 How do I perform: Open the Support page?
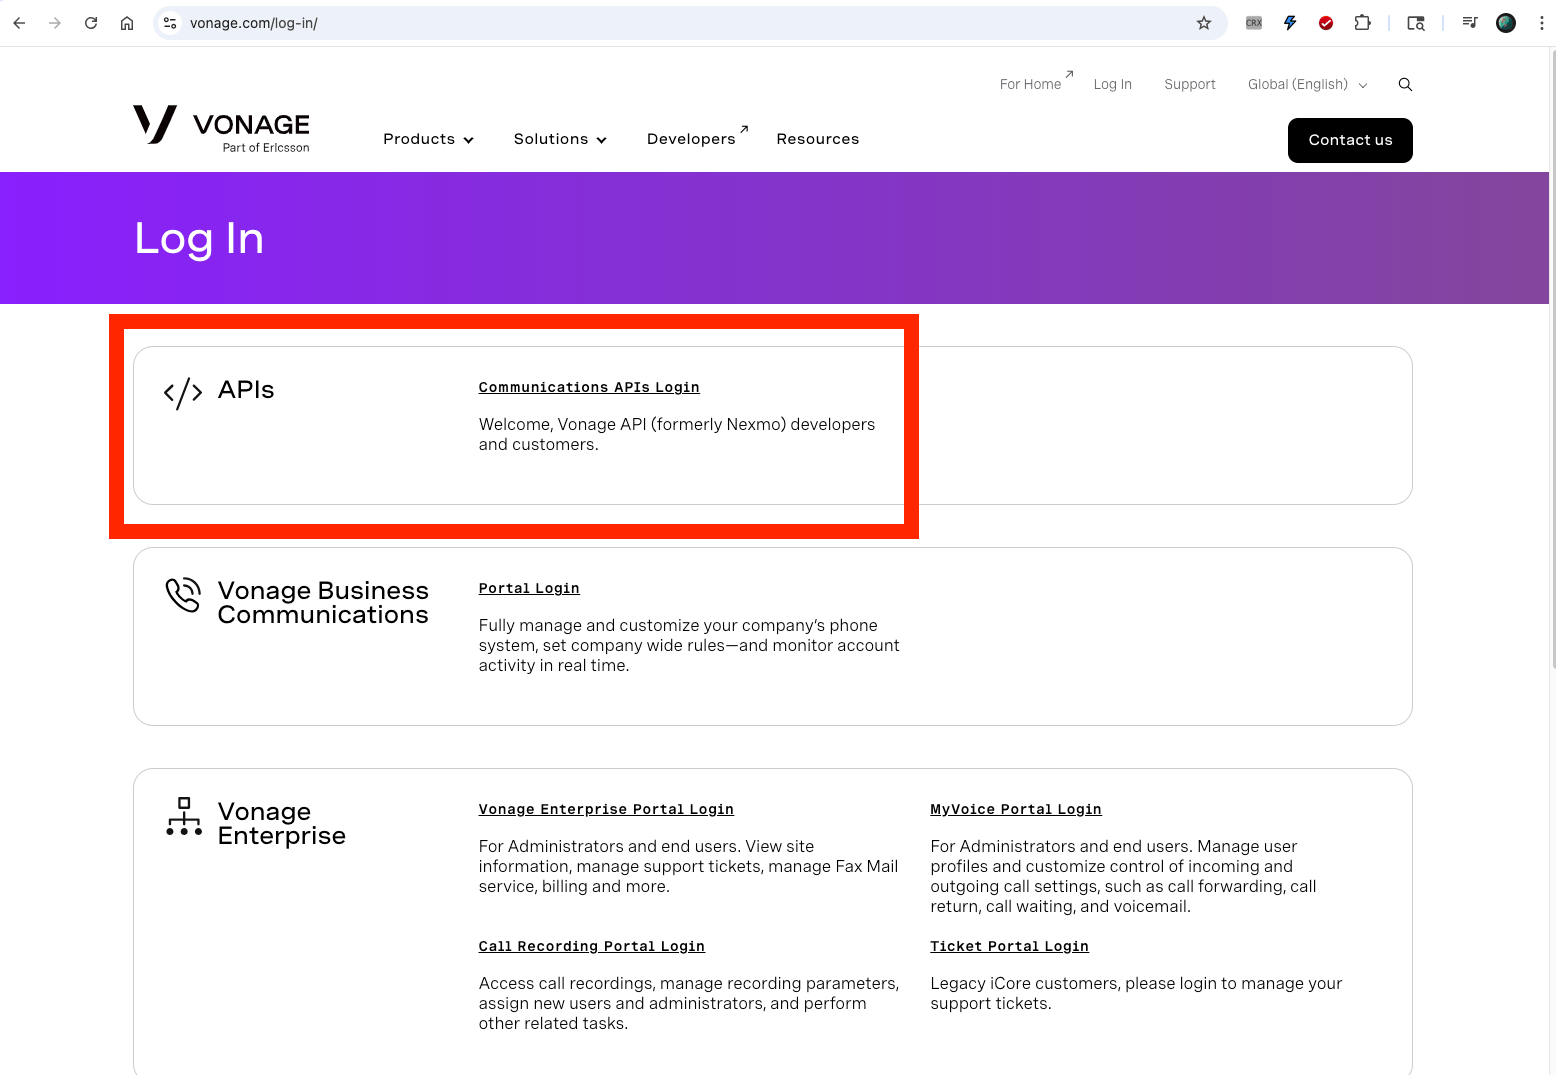click(x=1190, y=85)
